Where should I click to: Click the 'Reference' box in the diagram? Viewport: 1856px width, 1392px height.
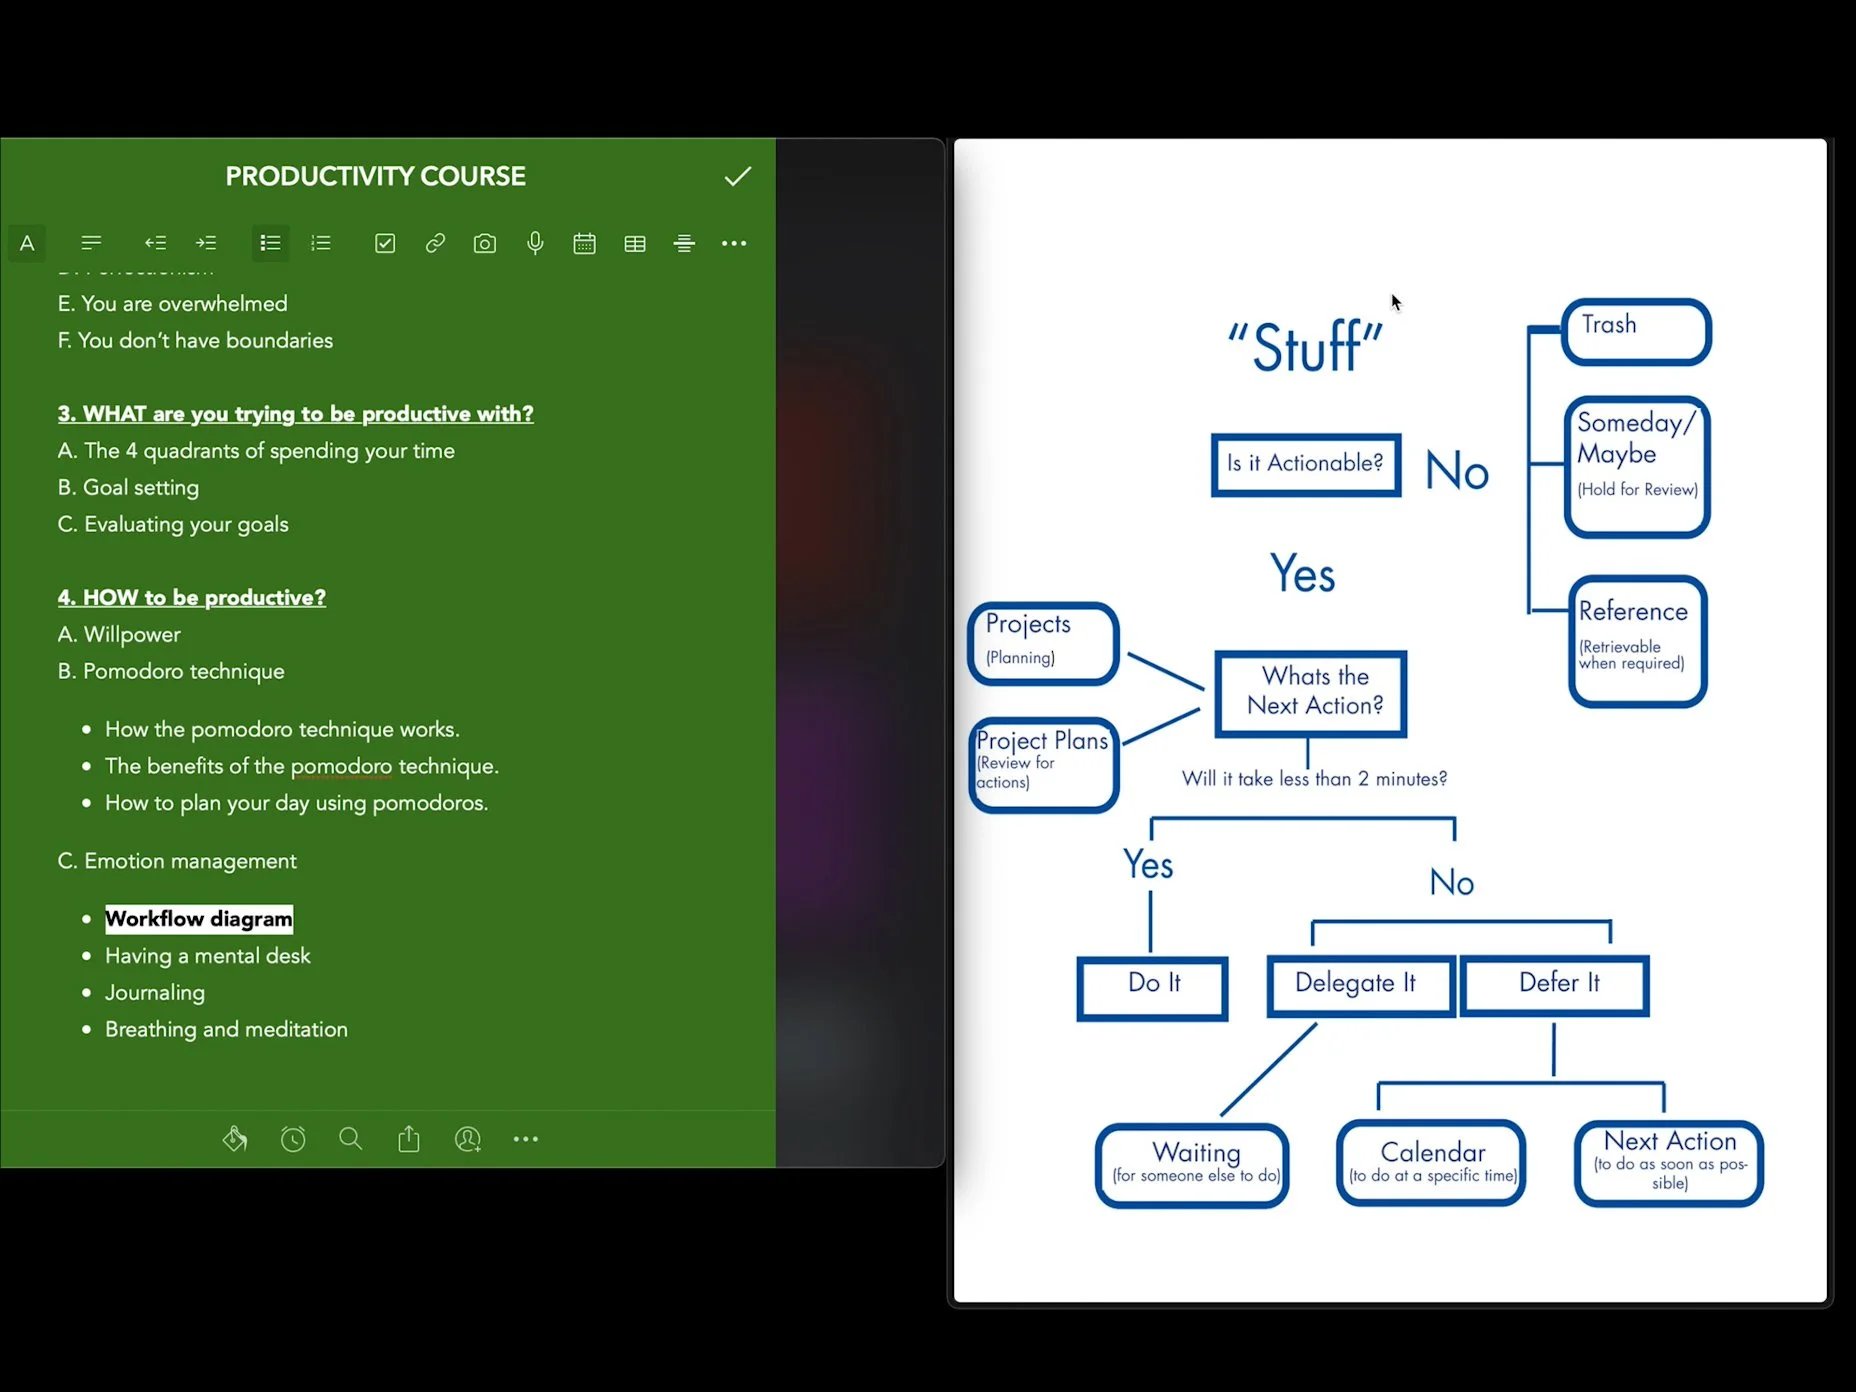[1637, 642]
